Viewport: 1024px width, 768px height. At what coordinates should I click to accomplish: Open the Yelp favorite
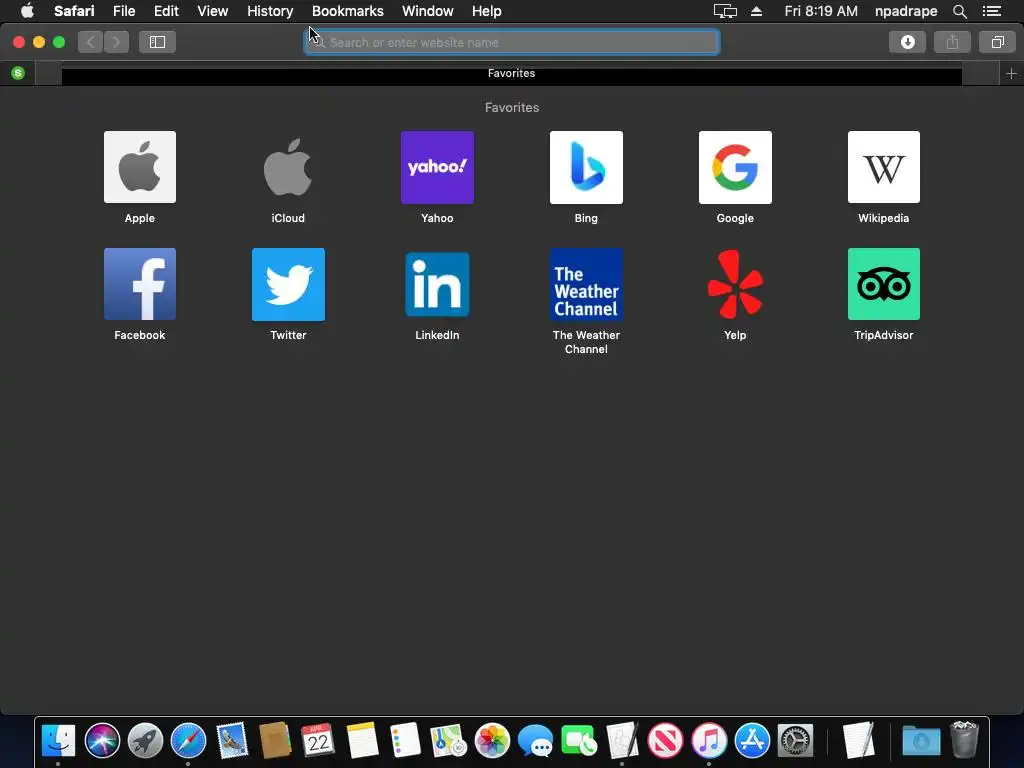[735, 284]
